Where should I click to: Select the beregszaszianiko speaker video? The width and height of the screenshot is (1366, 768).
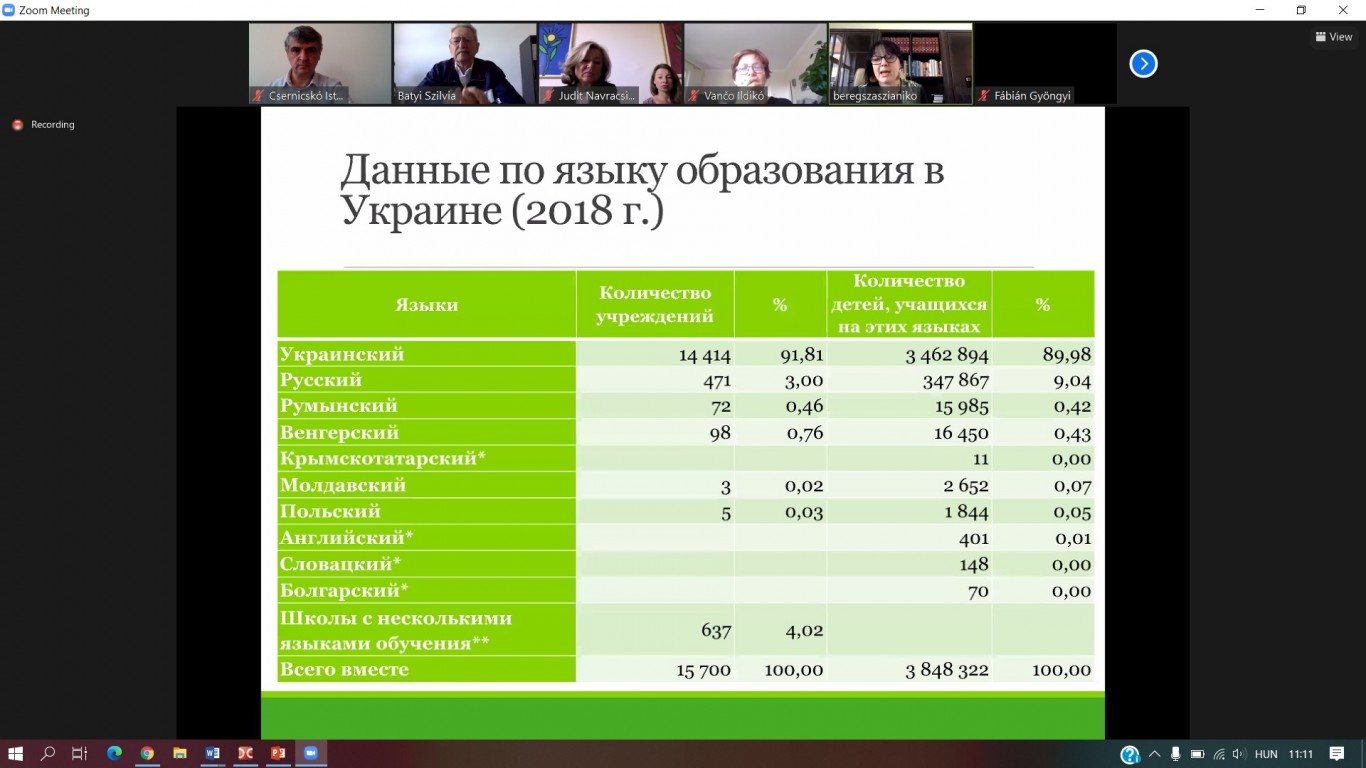coord(900,63)
